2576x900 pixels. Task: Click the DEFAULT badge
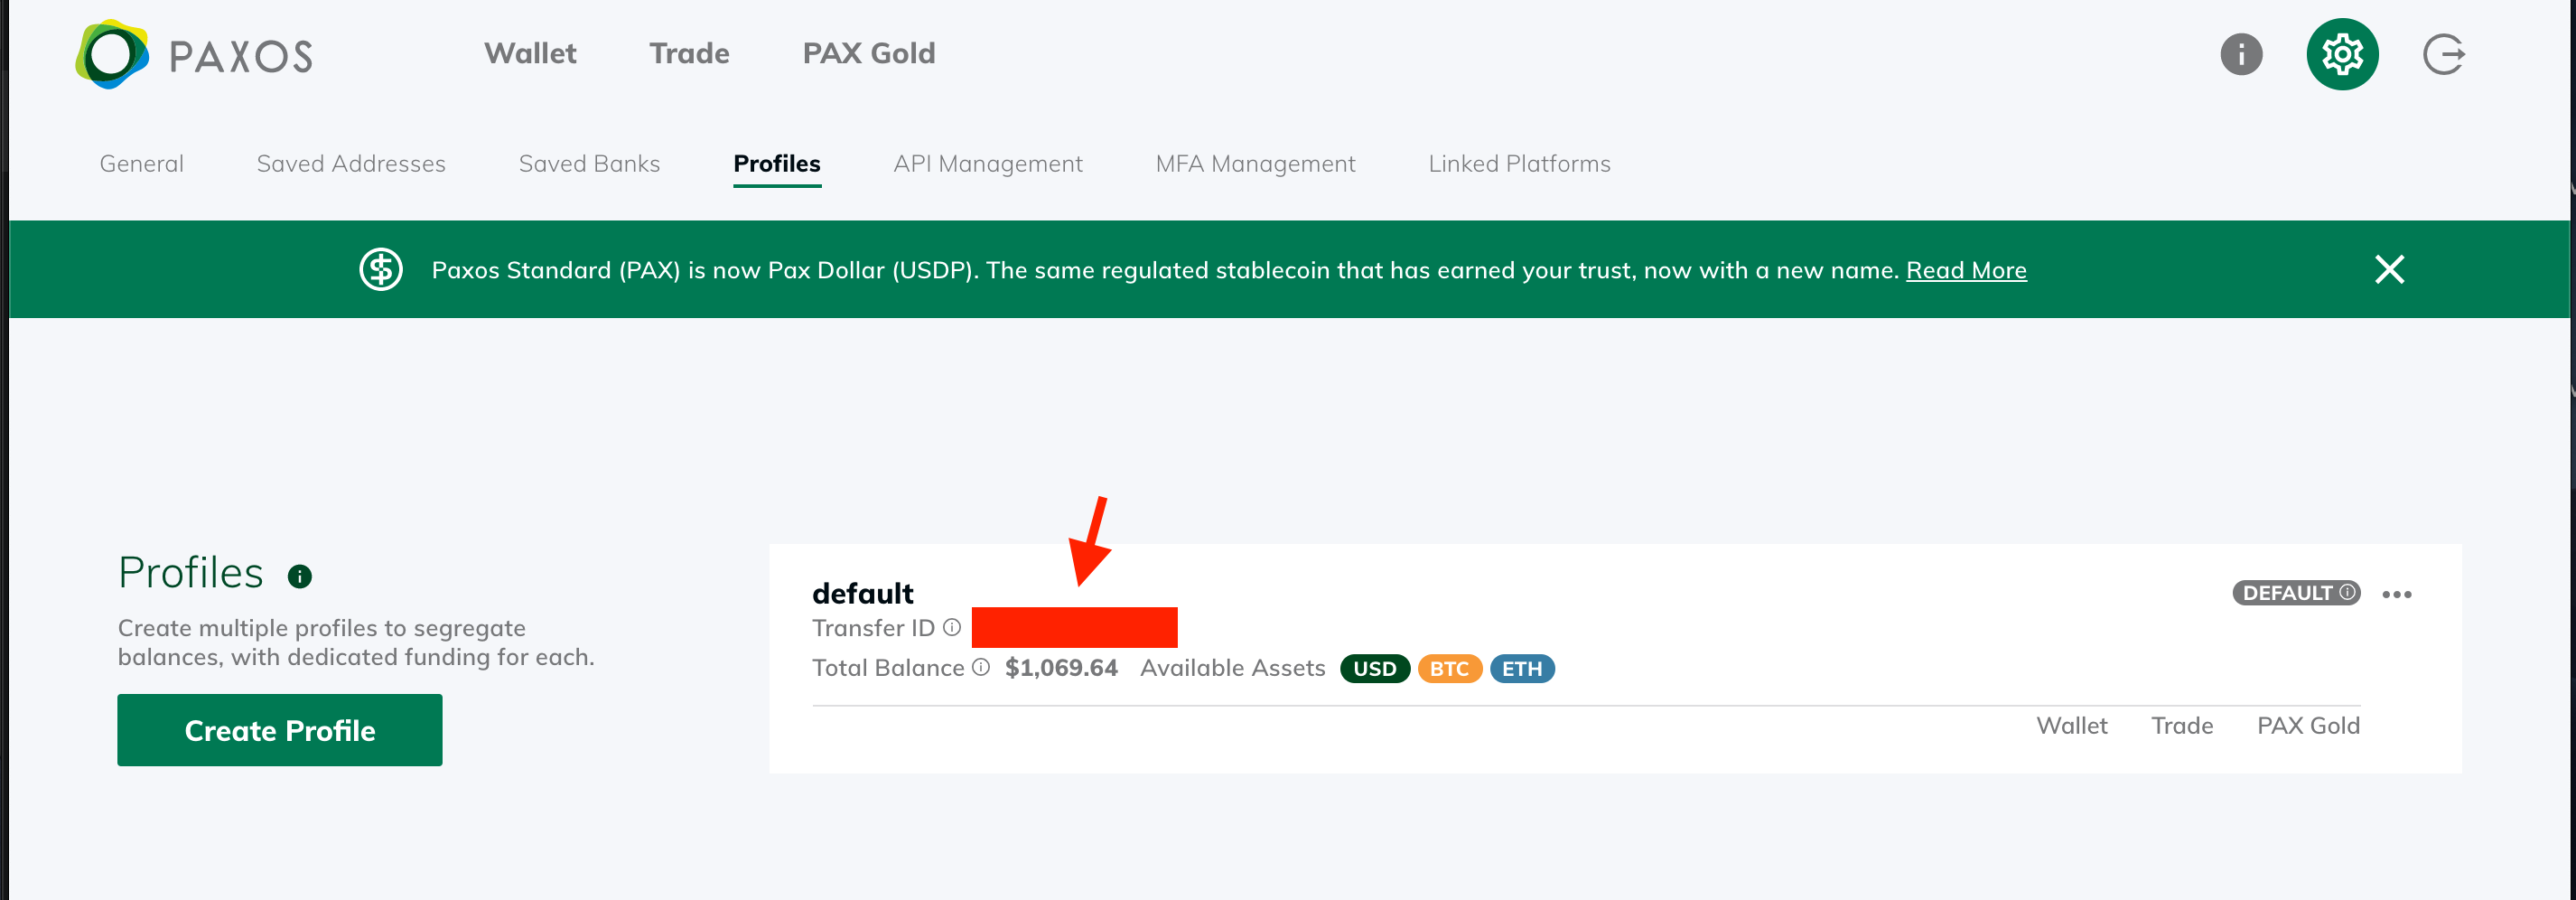click(x=2296, y=593)
